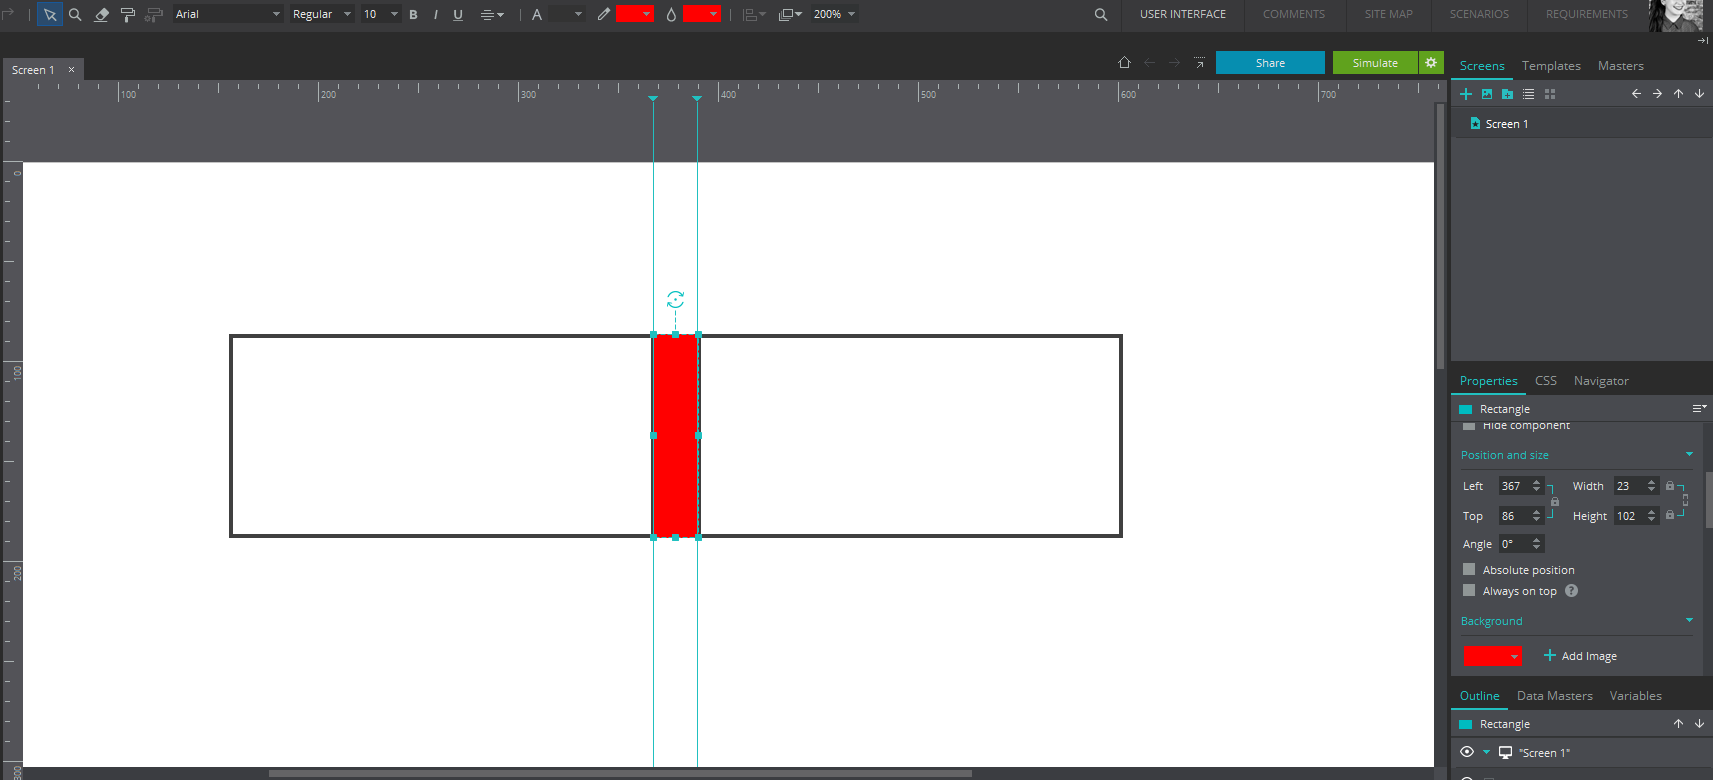This screenshot has width=1713, height=780.
Task: Add new folder in Screens panel
Action: coord(1507,94)
